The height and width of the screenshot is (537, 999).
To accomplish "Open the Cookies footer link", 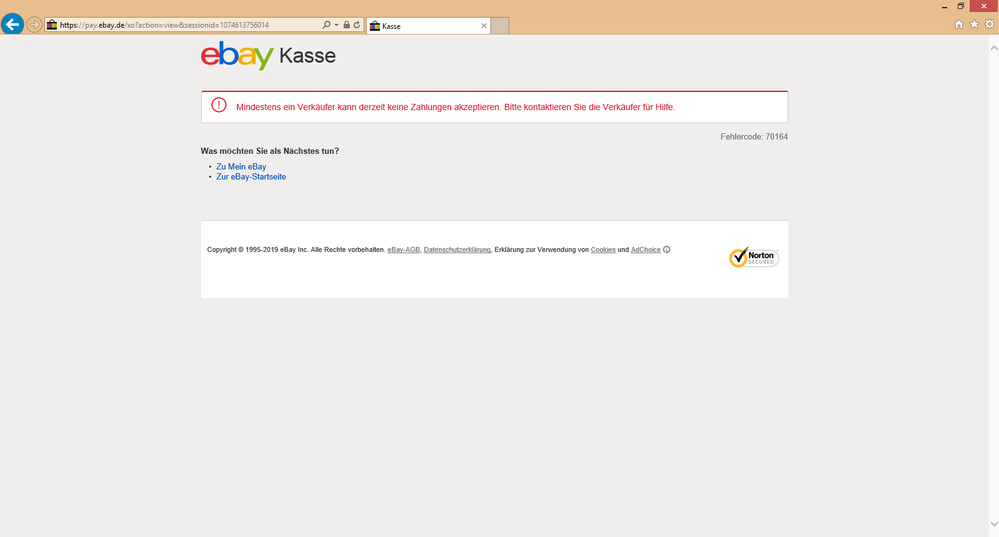I will [x=603, y=250].
